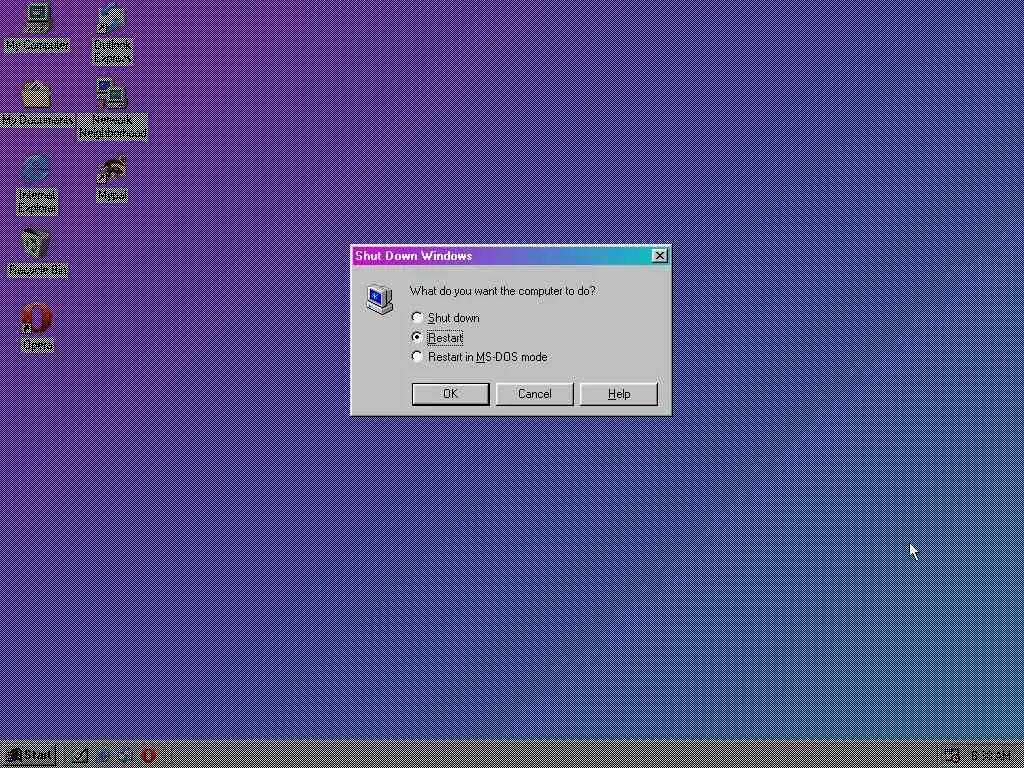Select the Mypal browser shortcut

point(112,178)
